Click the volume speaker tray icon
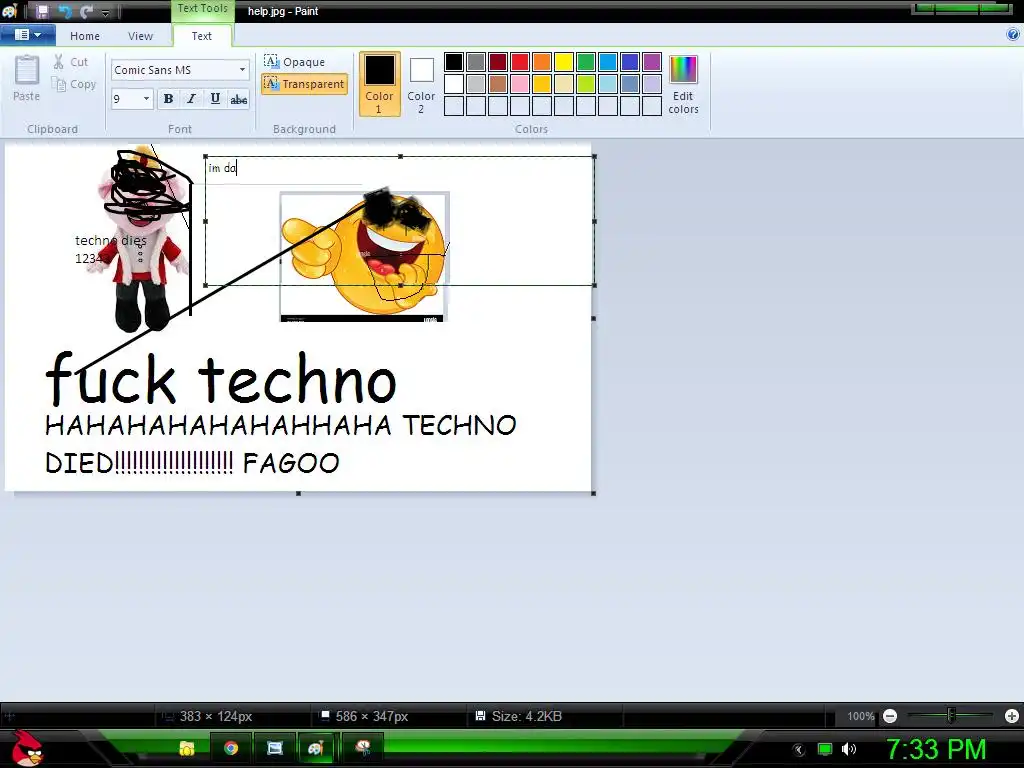 (x=849, y=749)
